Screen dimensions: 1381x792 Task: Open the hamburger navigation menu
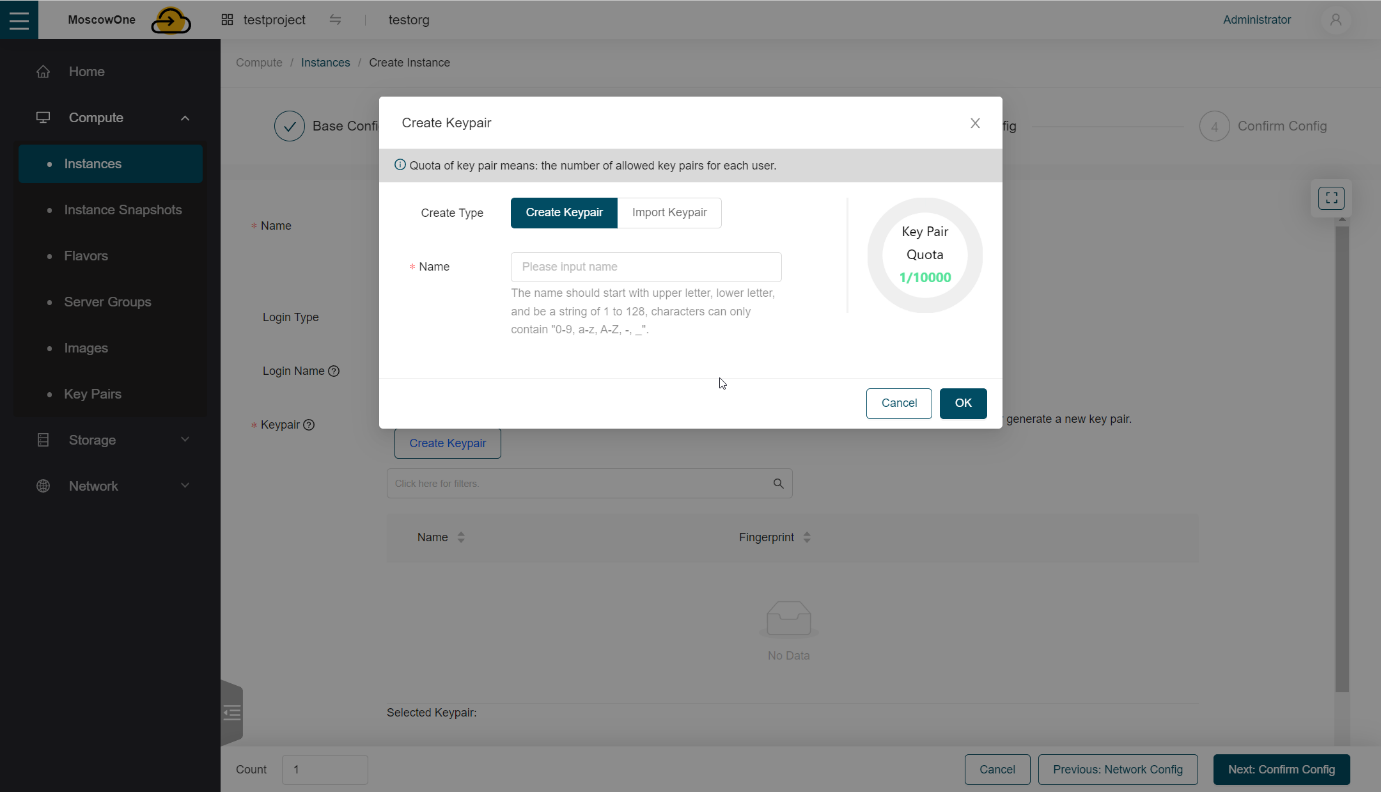tap(19, 19)
